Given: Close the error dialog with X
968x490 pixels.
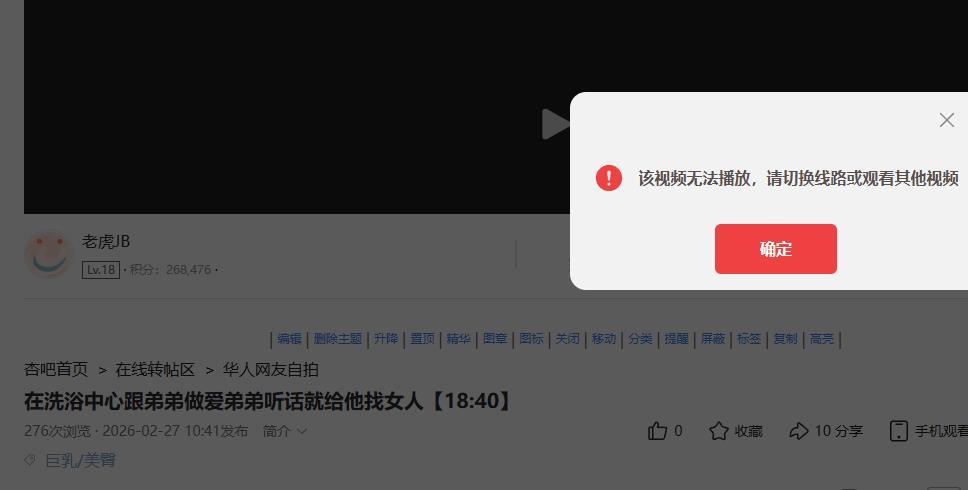Looking at the screenshot, I should click(x=946, y=120).
